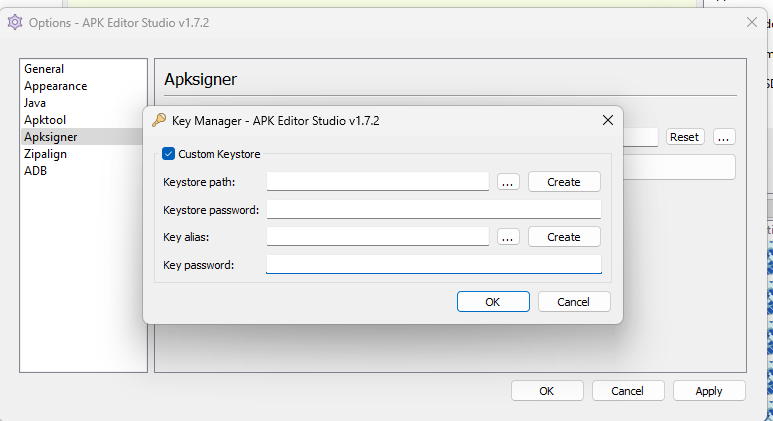This screenshot has height=421, width=773.
Task: Close the Options window
Action: pos(751,22)
